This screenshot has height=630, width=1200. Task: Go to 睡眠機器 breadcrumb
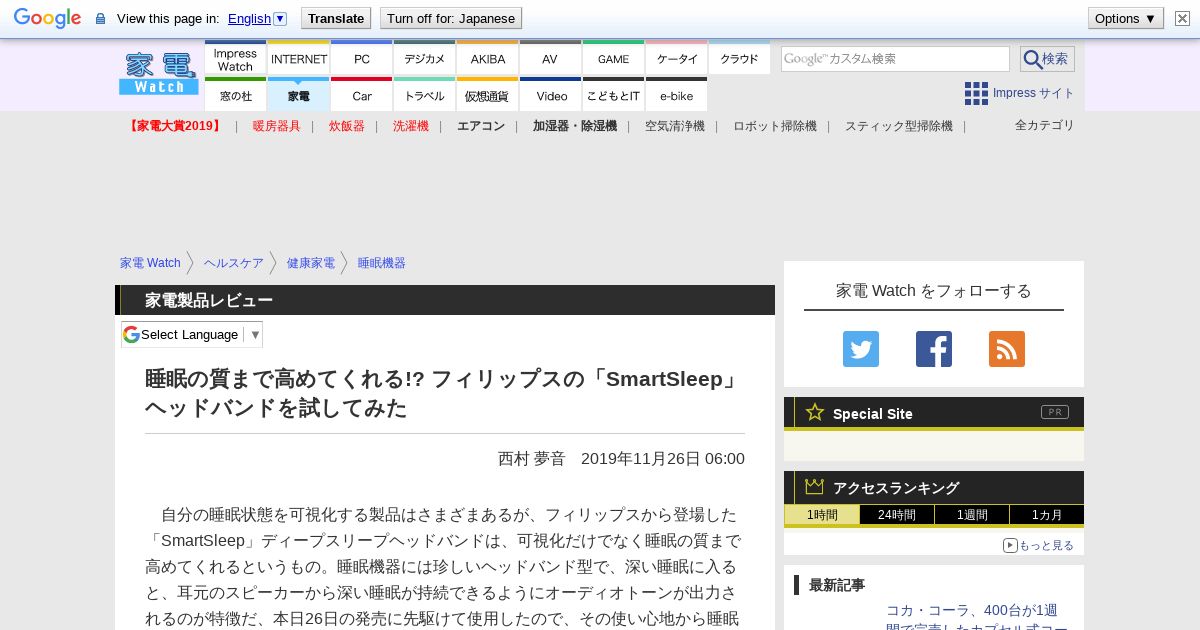click(382, 263)
